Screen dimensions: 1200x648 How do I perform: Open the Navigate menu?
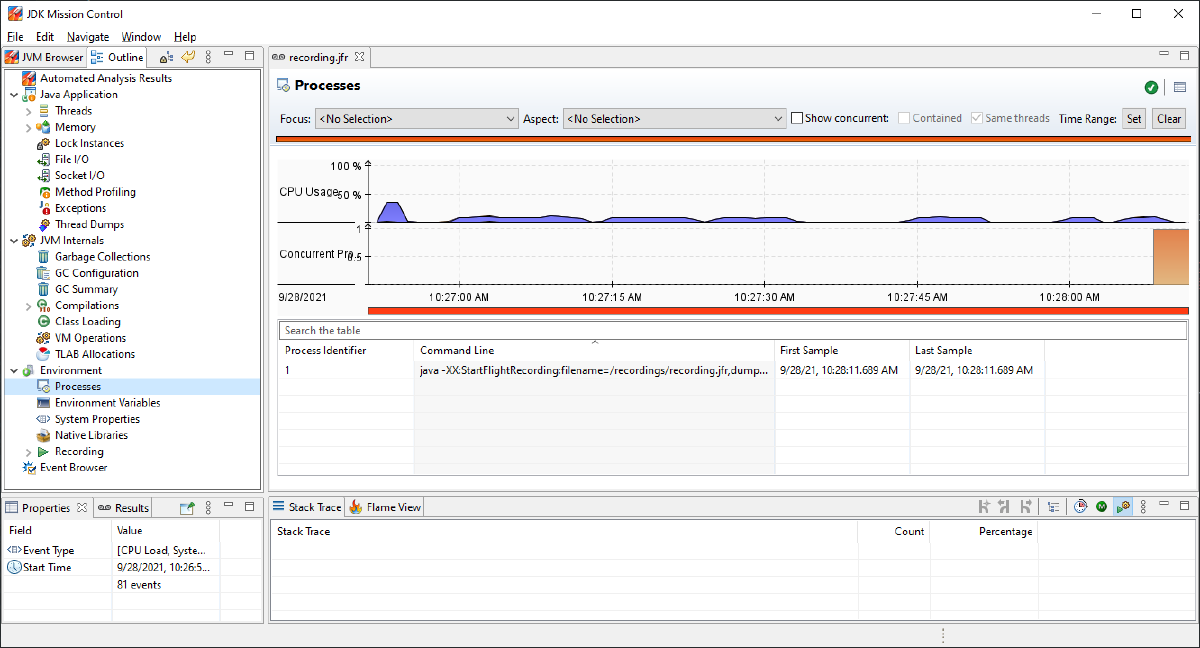tap(88, 37)
